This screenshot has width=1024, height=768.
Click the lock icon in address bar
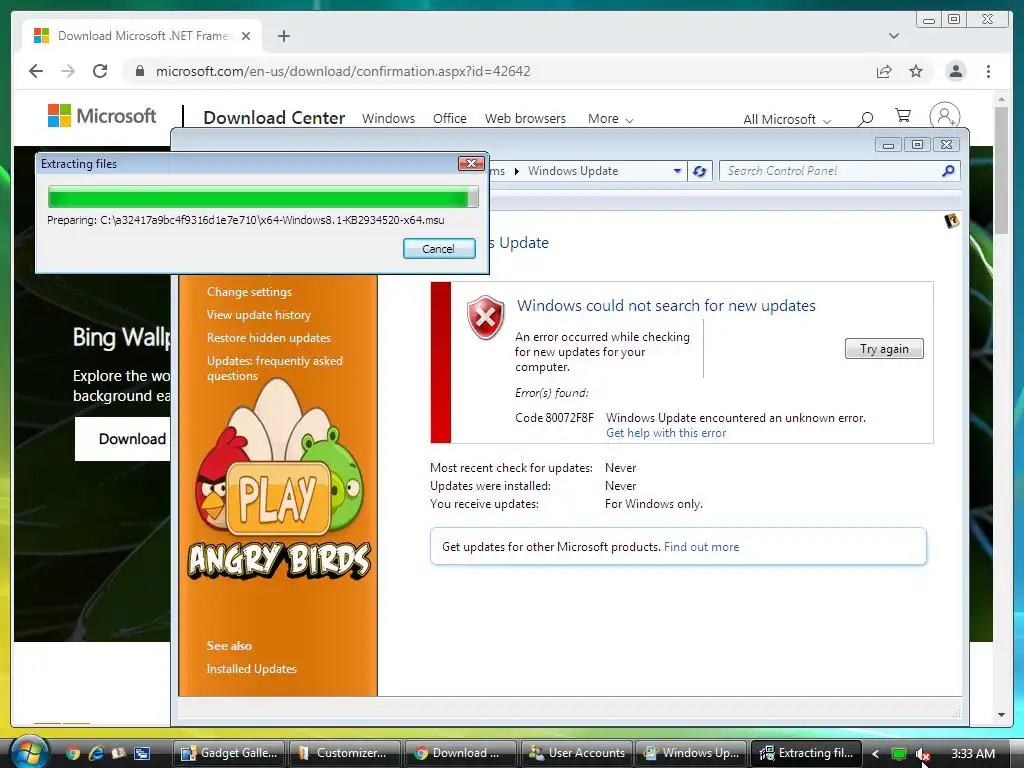point(139,71)
